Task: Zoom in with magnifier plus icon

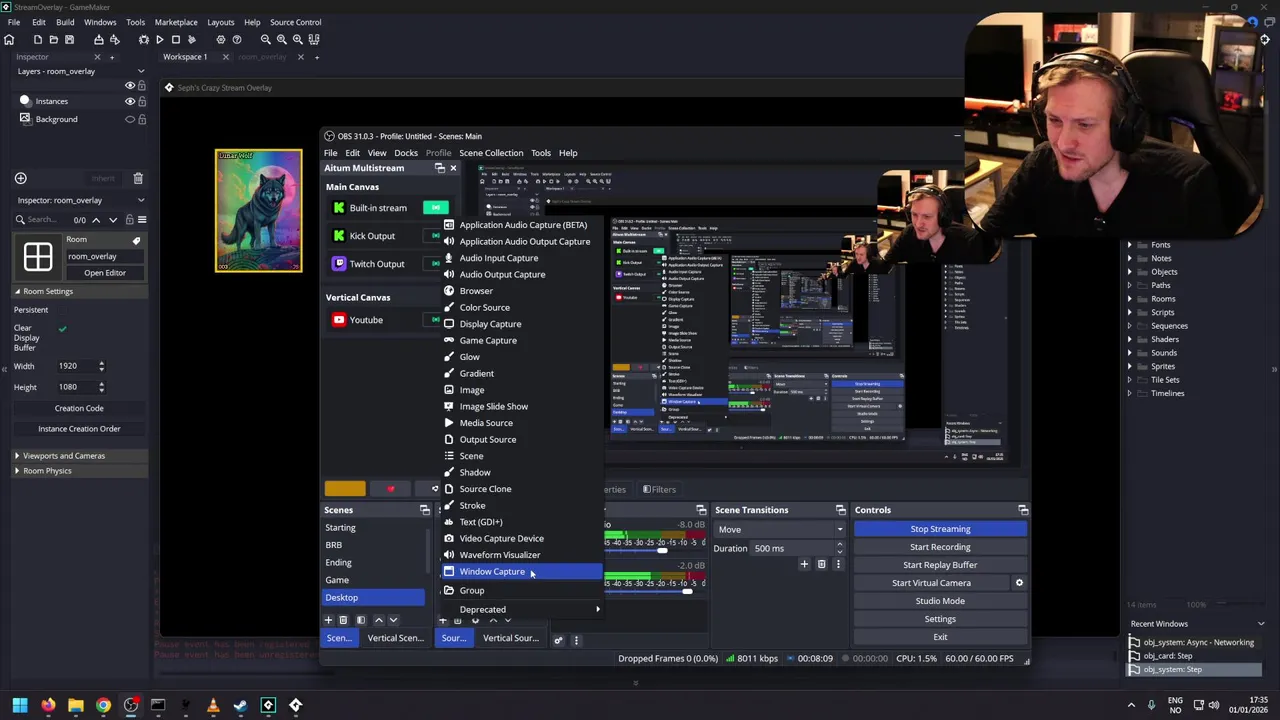Action: tap(298, 39)
